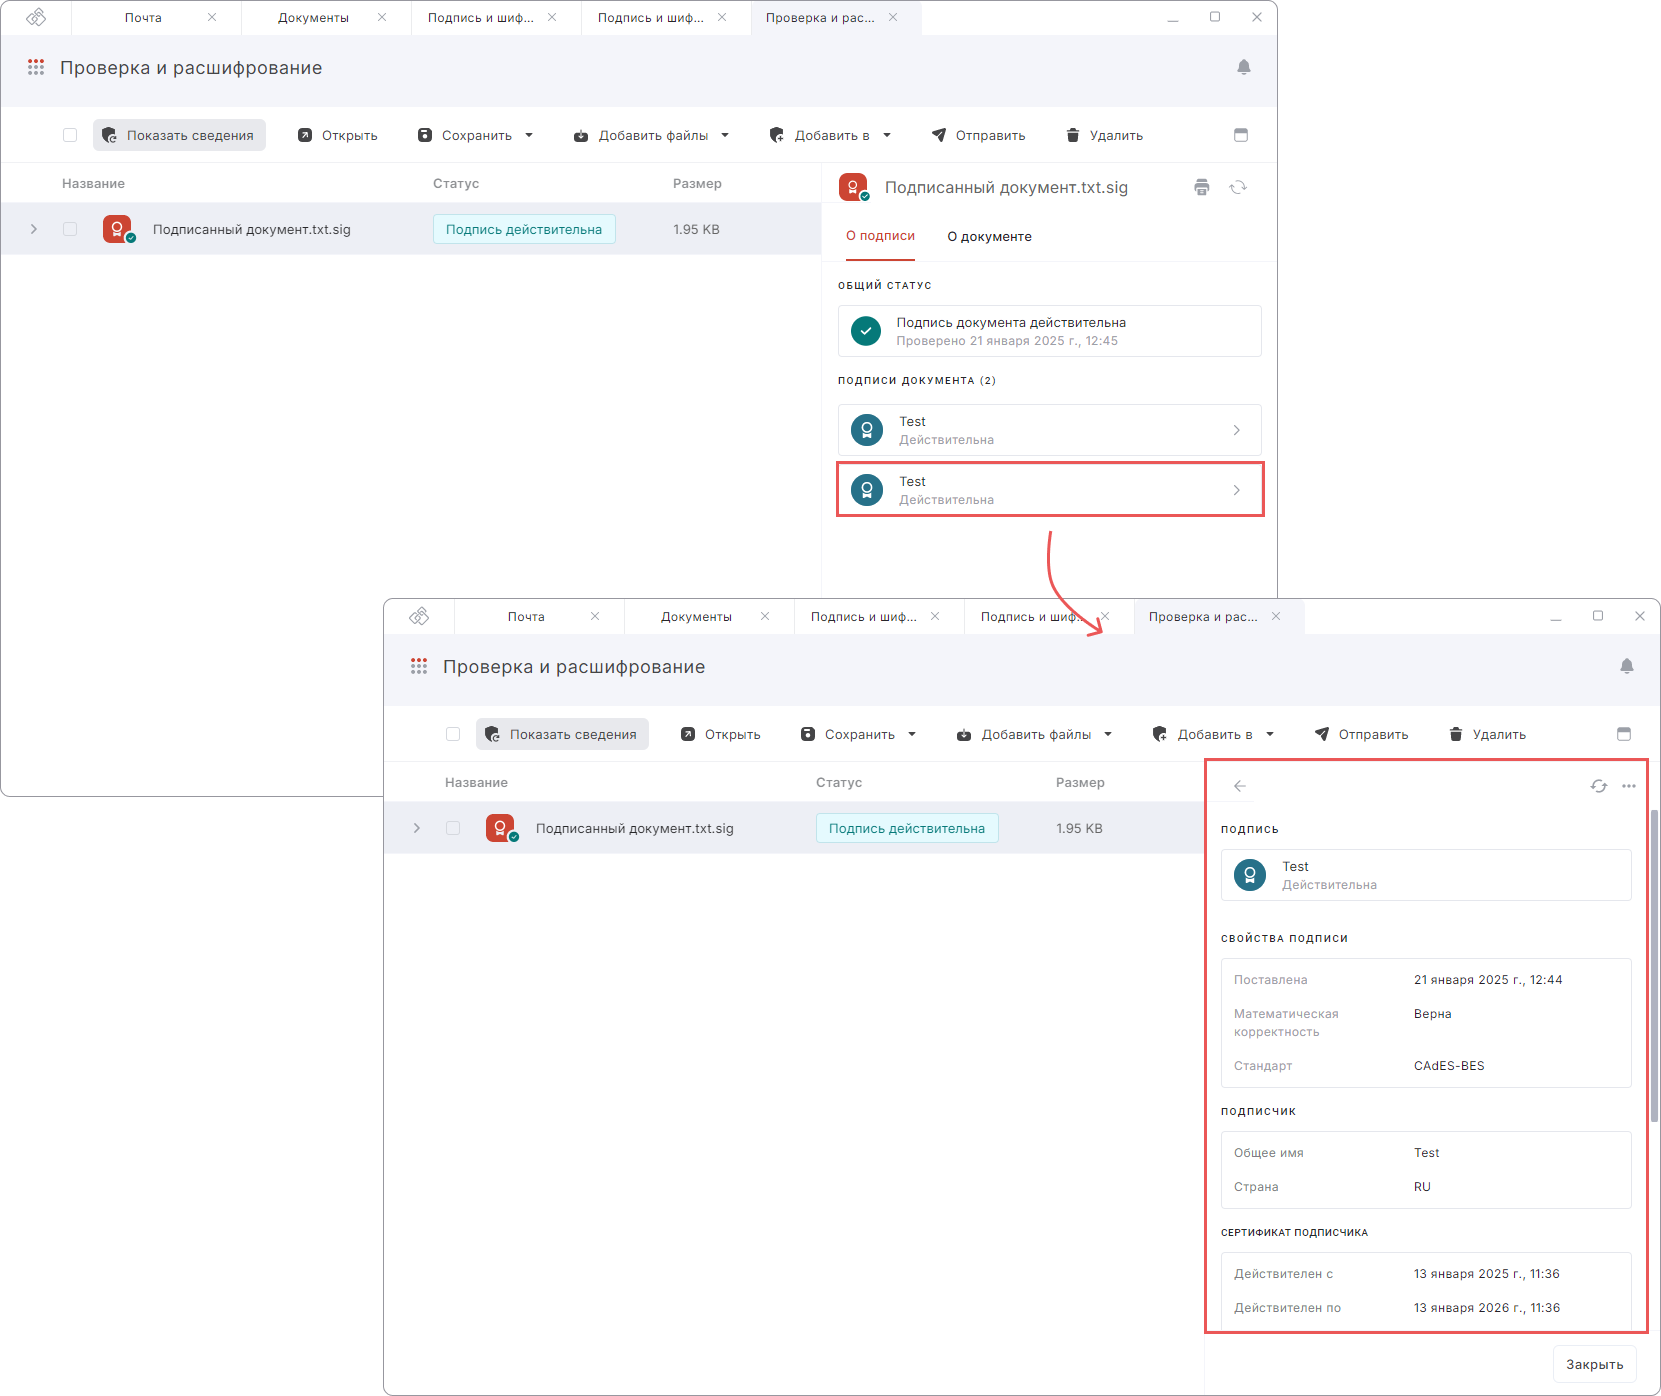Switch to Документы tab in top window
This screenshot has height=1396, width=1661.
pos(313,18)
